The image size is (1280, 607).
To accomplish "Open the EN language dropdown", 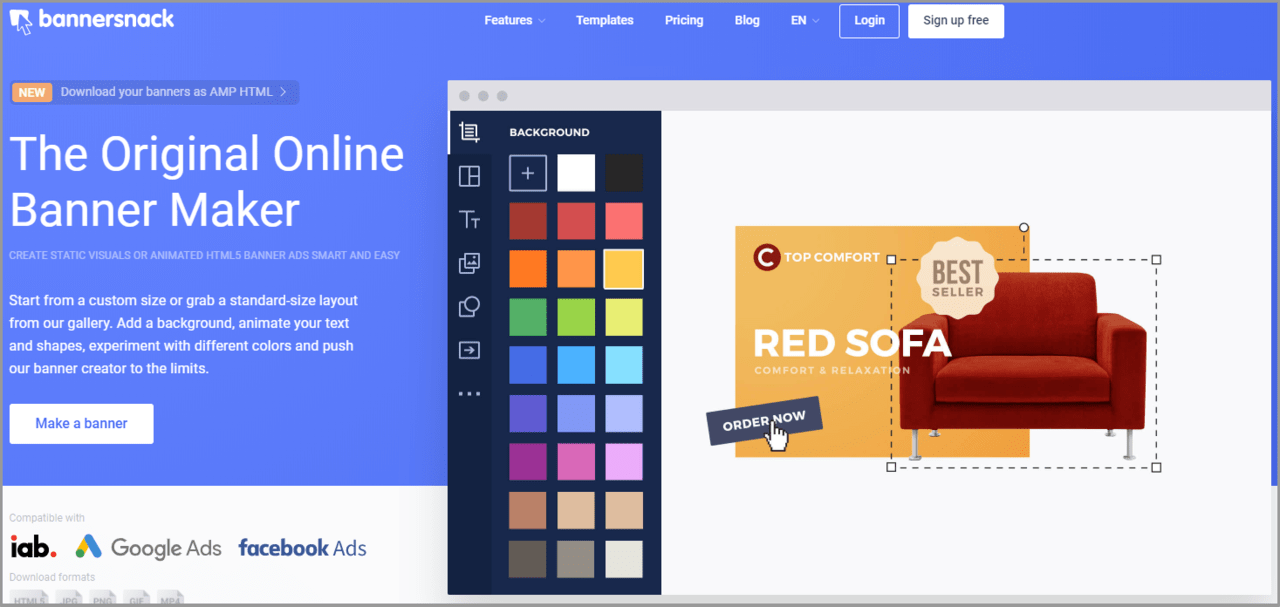I will (805, 20).
